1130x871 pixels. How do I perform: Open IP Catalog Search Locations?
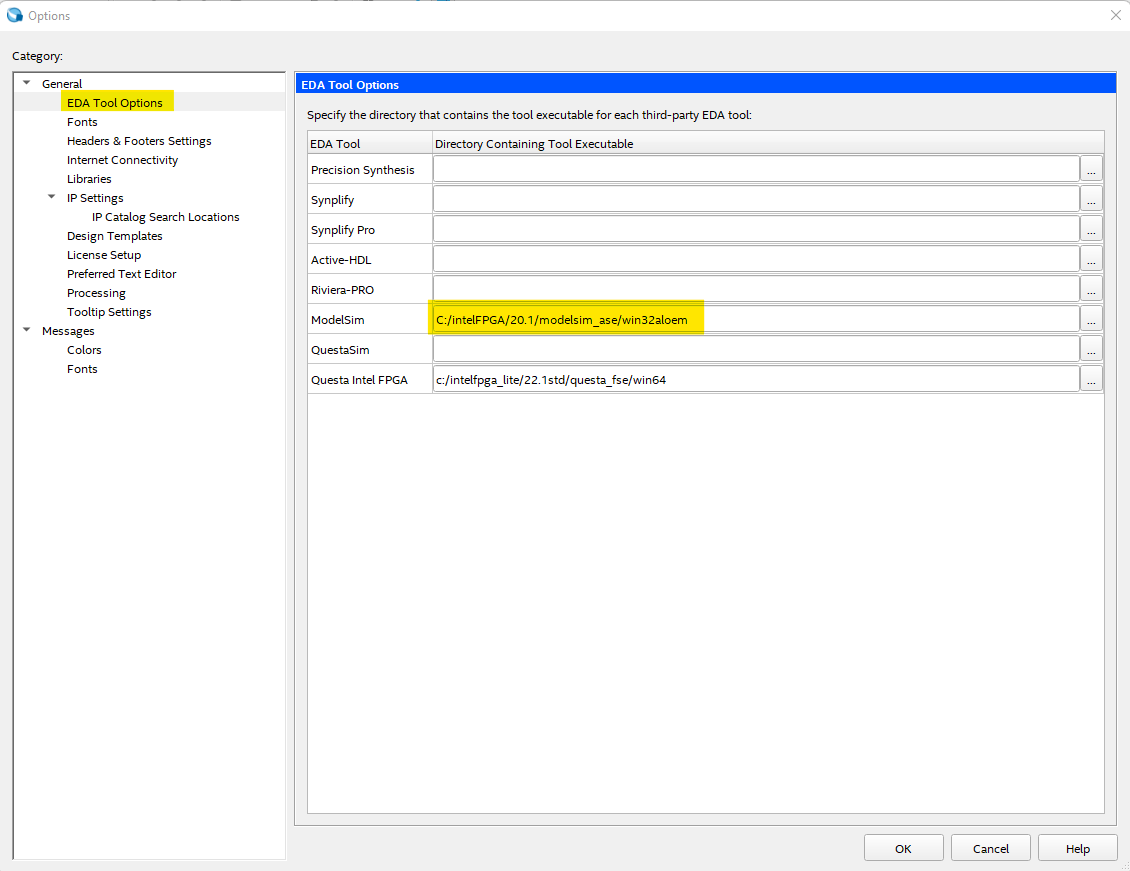[166, 217]
